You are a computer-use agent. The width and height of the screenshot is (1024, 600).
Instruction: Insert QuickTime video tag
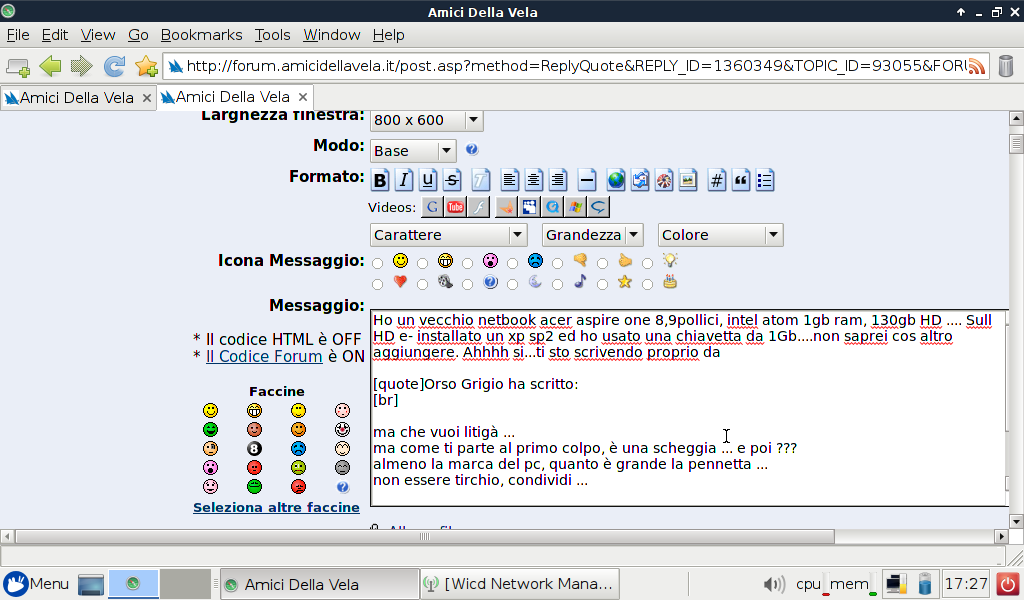(x=552, y=208)
